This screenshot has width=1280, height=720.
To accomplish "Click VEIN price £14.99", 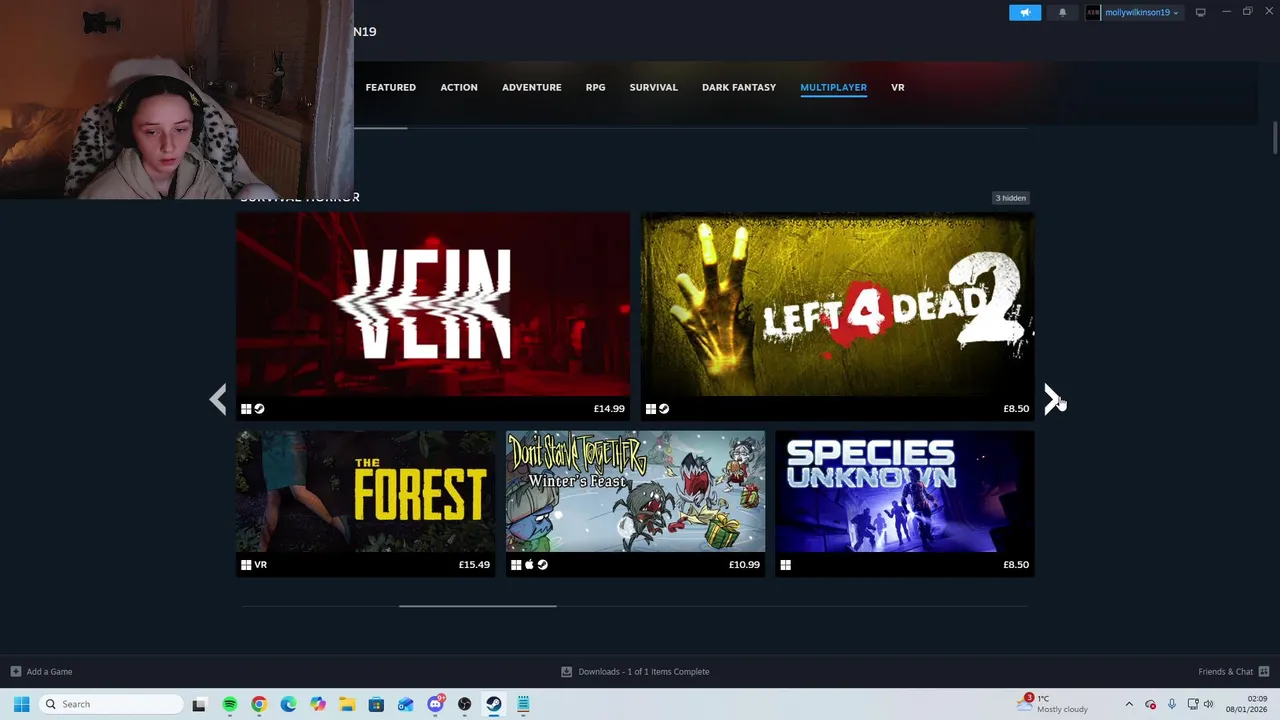I will (x=609, y=408).
